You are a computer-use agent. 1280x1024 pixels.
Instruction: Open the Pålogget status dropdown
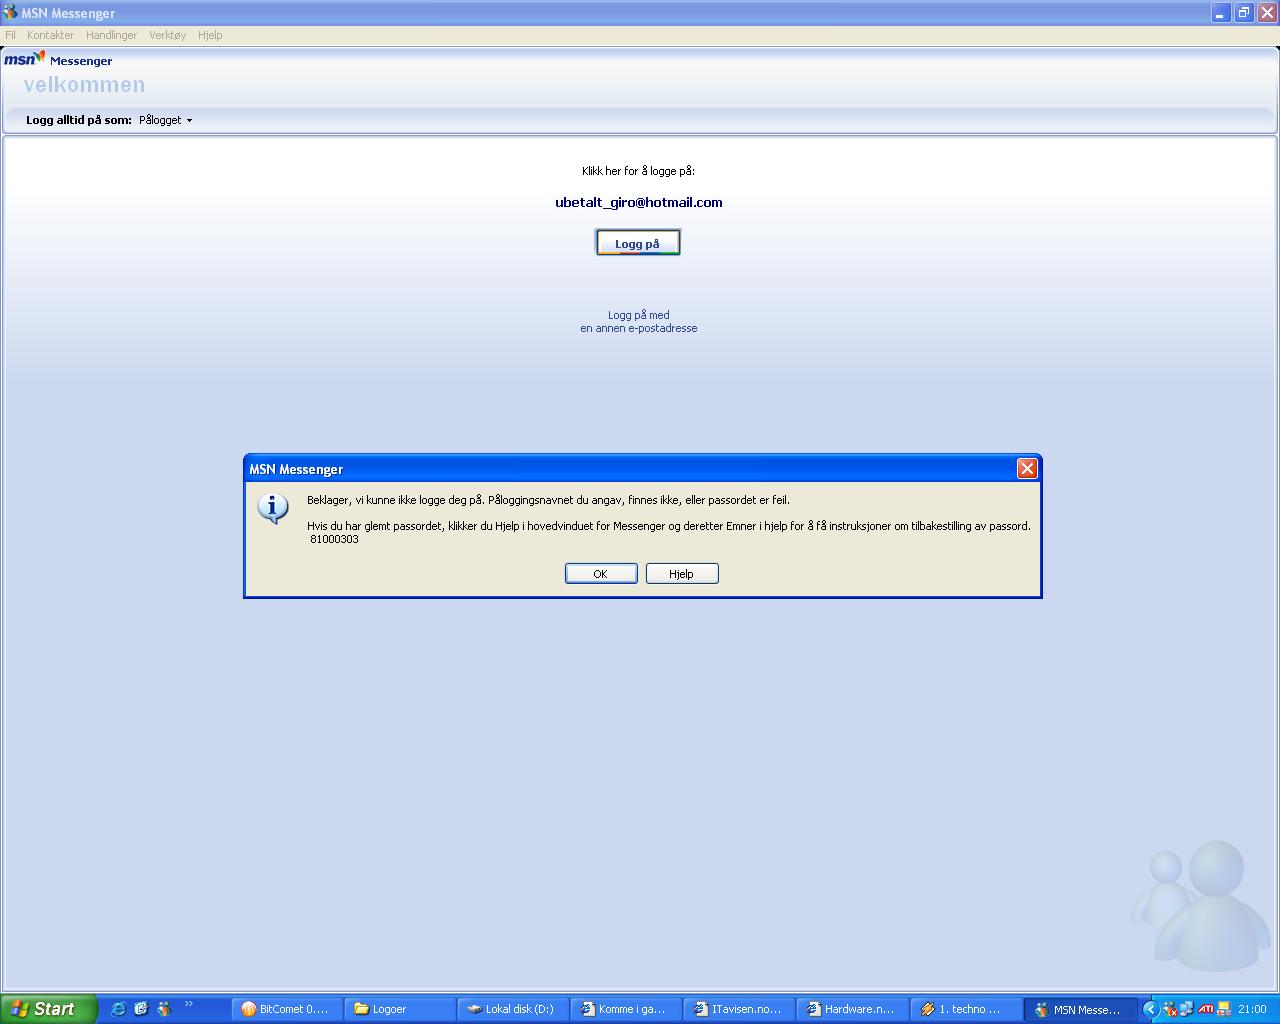(165, 120)
